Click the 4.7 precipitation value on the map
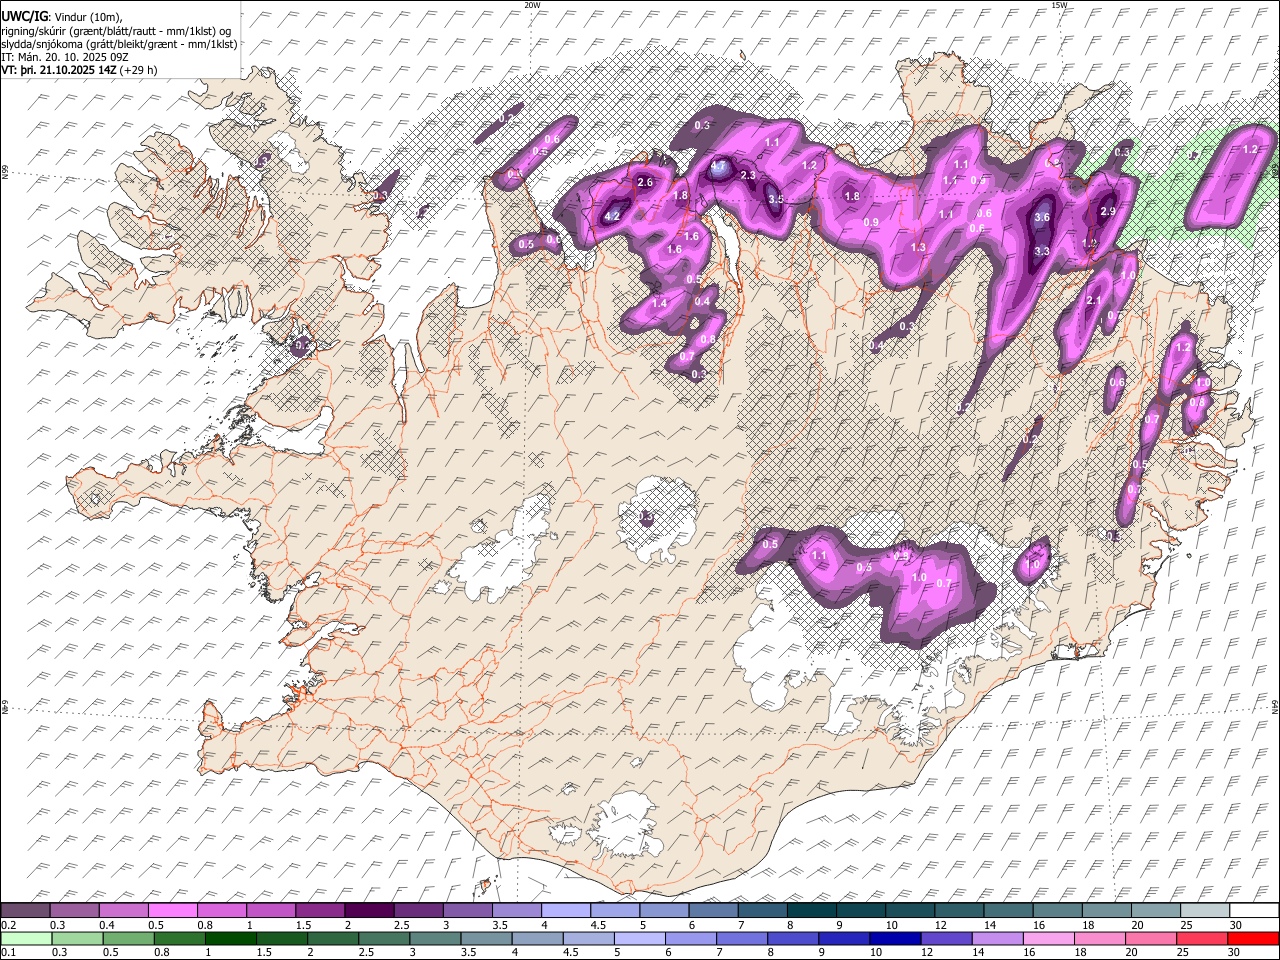 point(718,167)
